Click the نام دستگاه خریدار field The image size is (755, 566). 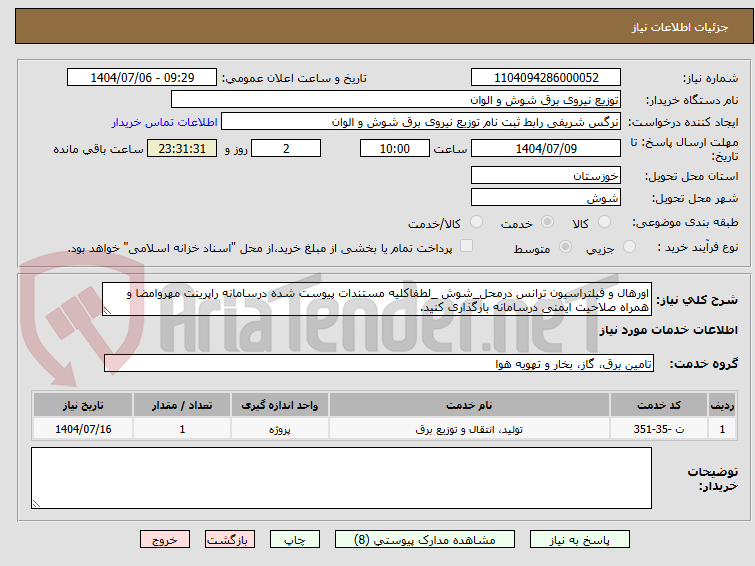click(396, 100)
